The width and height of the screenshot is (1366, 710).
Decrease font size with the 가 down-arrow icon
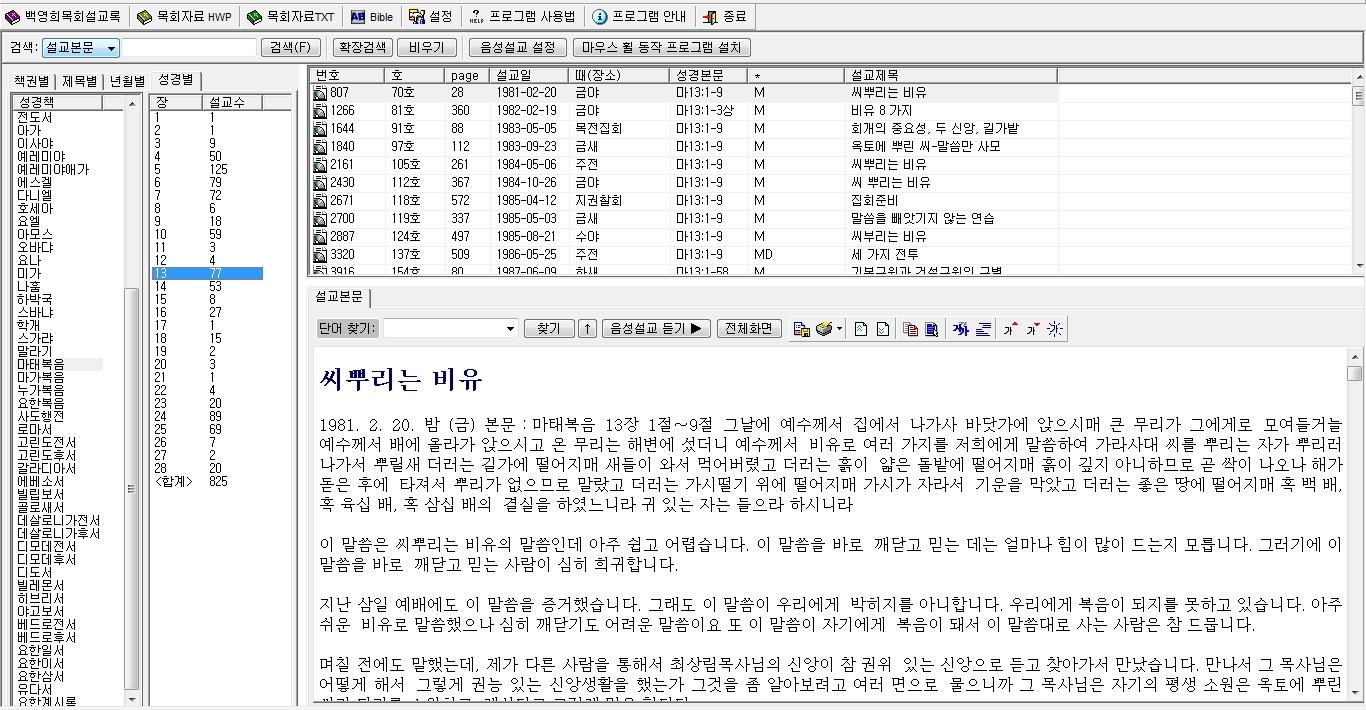pos(1033,327)
